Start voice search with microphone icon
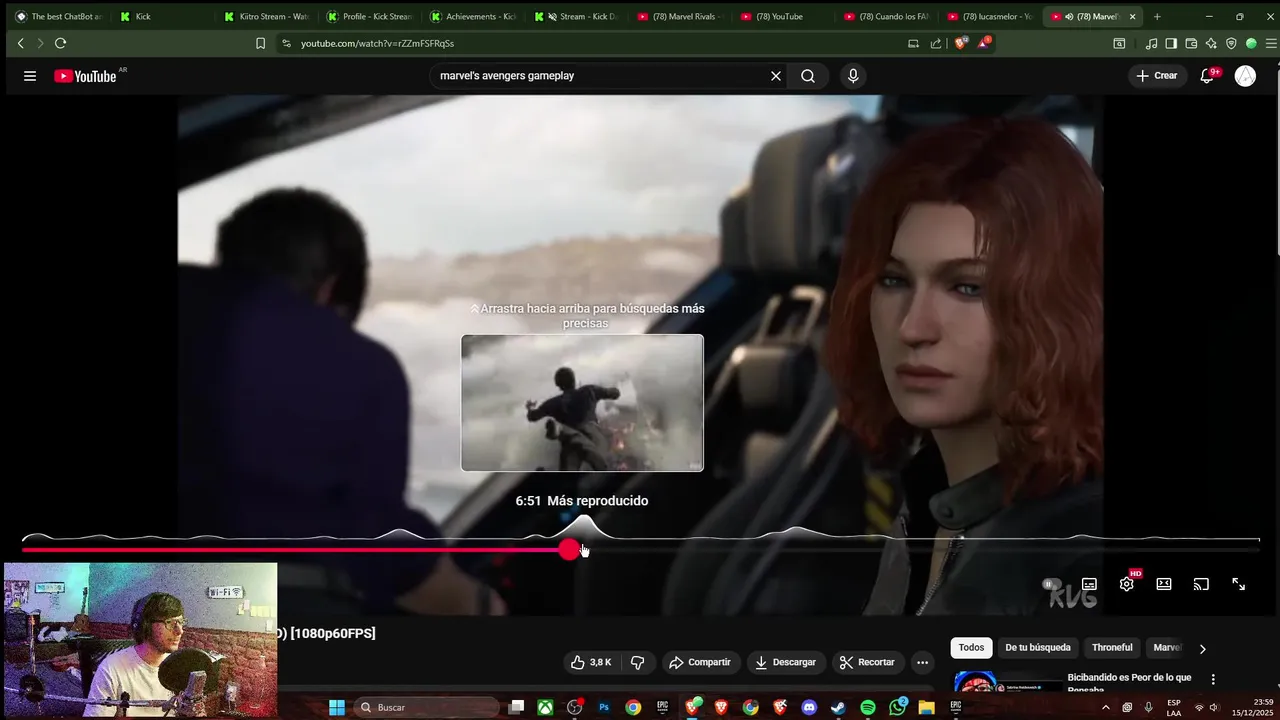The height and width of the screenshot is (720, 1280). [x=853, y=76]
